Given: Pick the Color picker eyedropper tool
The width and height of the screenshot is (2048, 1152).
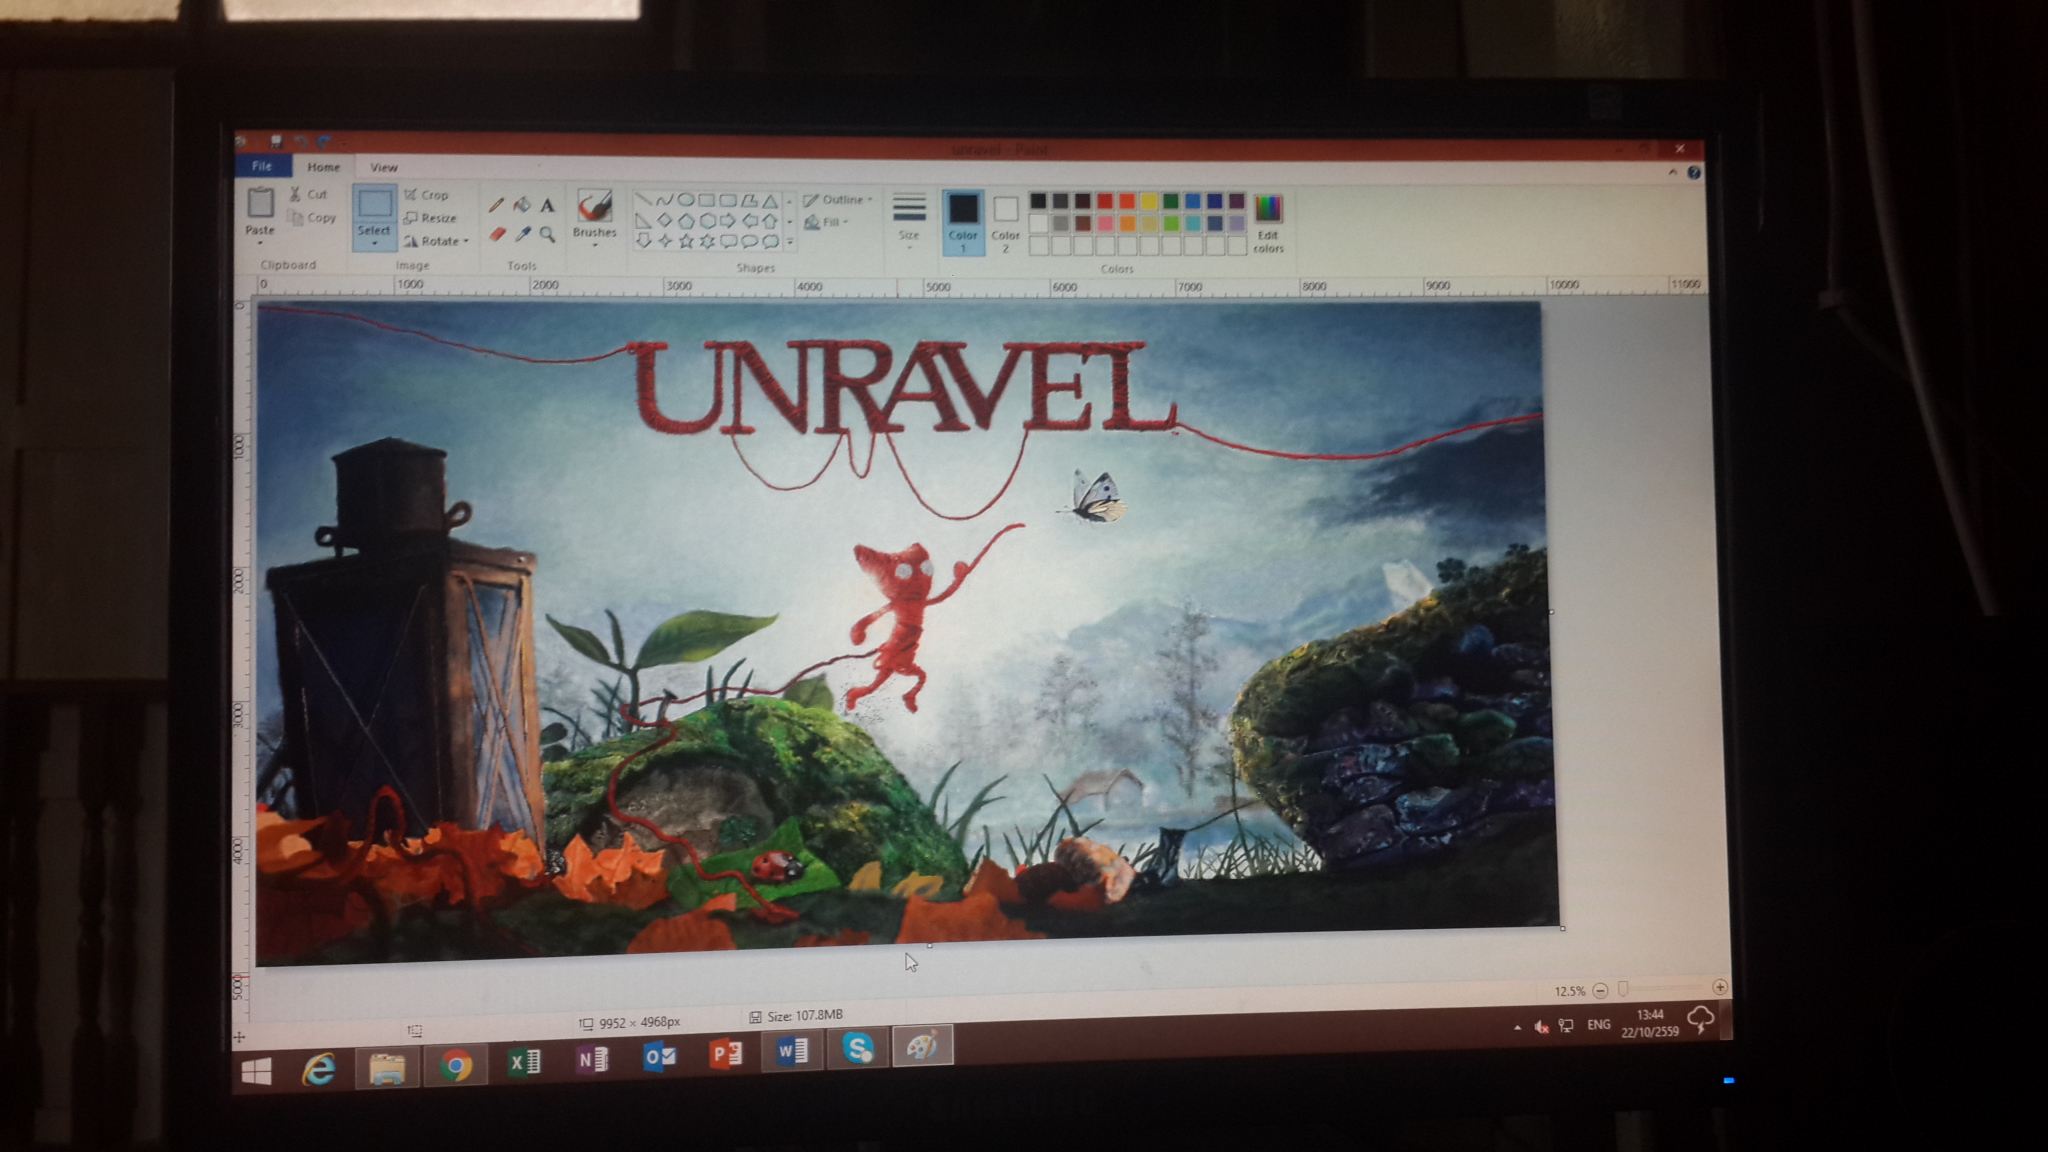Looking at the screenshot, I should point(522,234).
